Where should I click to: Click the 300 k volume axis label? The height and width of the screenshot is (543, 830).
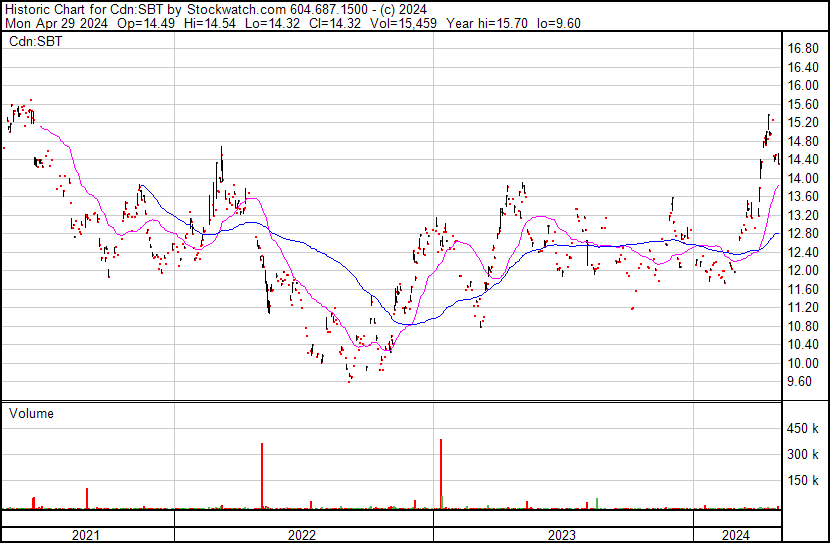tap(803, 454)
